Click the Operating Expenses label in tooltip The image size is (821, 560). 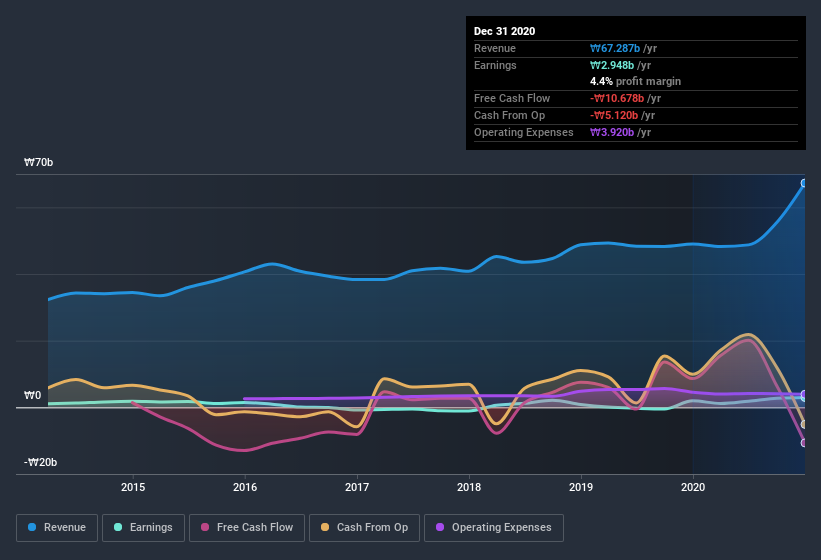click(x=524, y=132)
